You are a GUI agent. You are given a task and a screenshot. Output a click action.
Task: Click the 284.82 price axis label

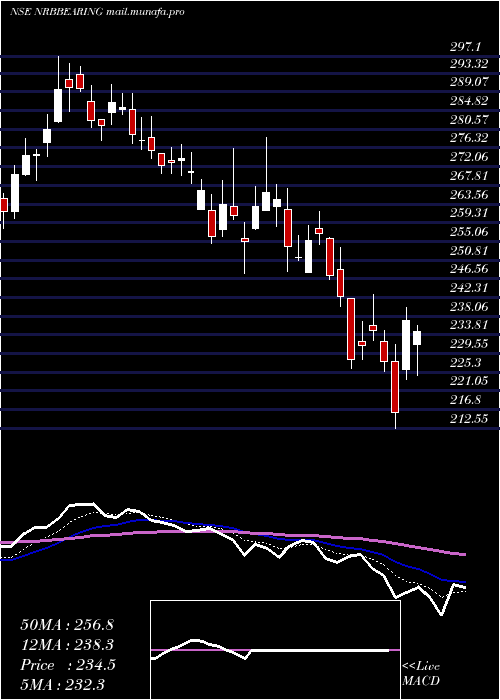pyautogui.click(x=468, y=101)
